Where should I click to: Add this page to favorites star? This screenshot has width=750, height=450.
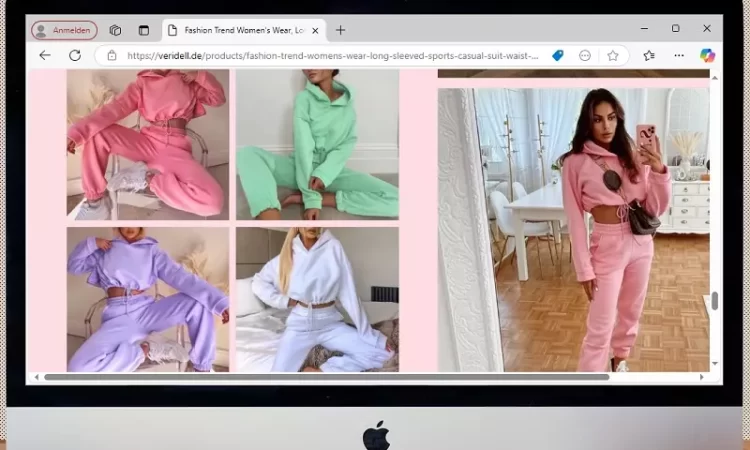point(613,55)
